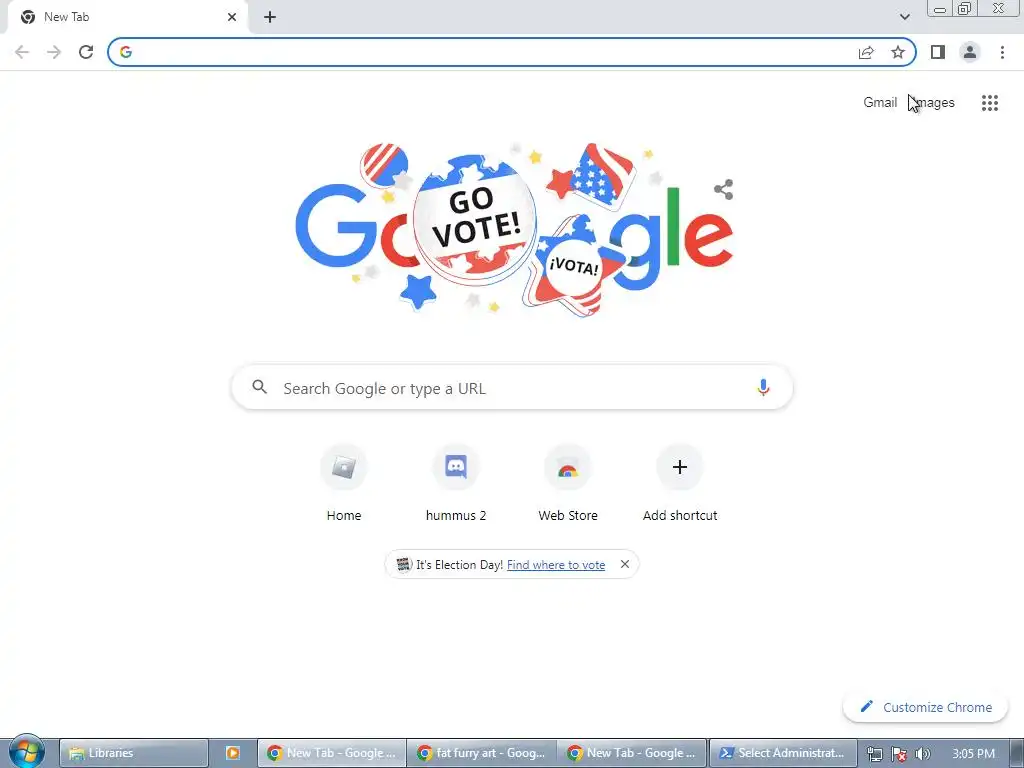
Task: Switch to fat furry art taskbar window
Action: (481, 753)
